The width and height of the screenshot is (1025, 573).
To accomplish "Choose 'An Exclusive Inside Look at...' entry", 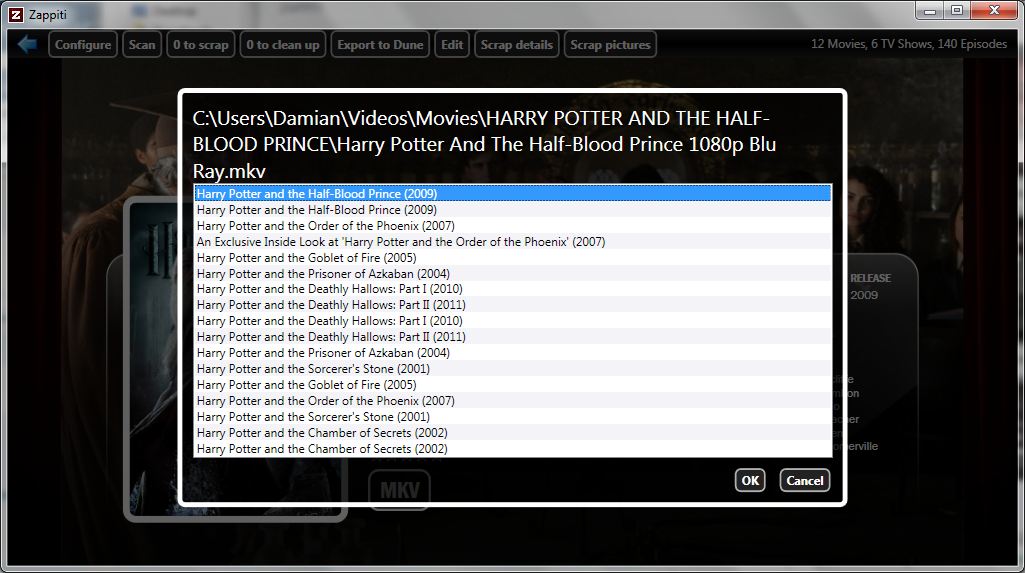I will [512, 242].
